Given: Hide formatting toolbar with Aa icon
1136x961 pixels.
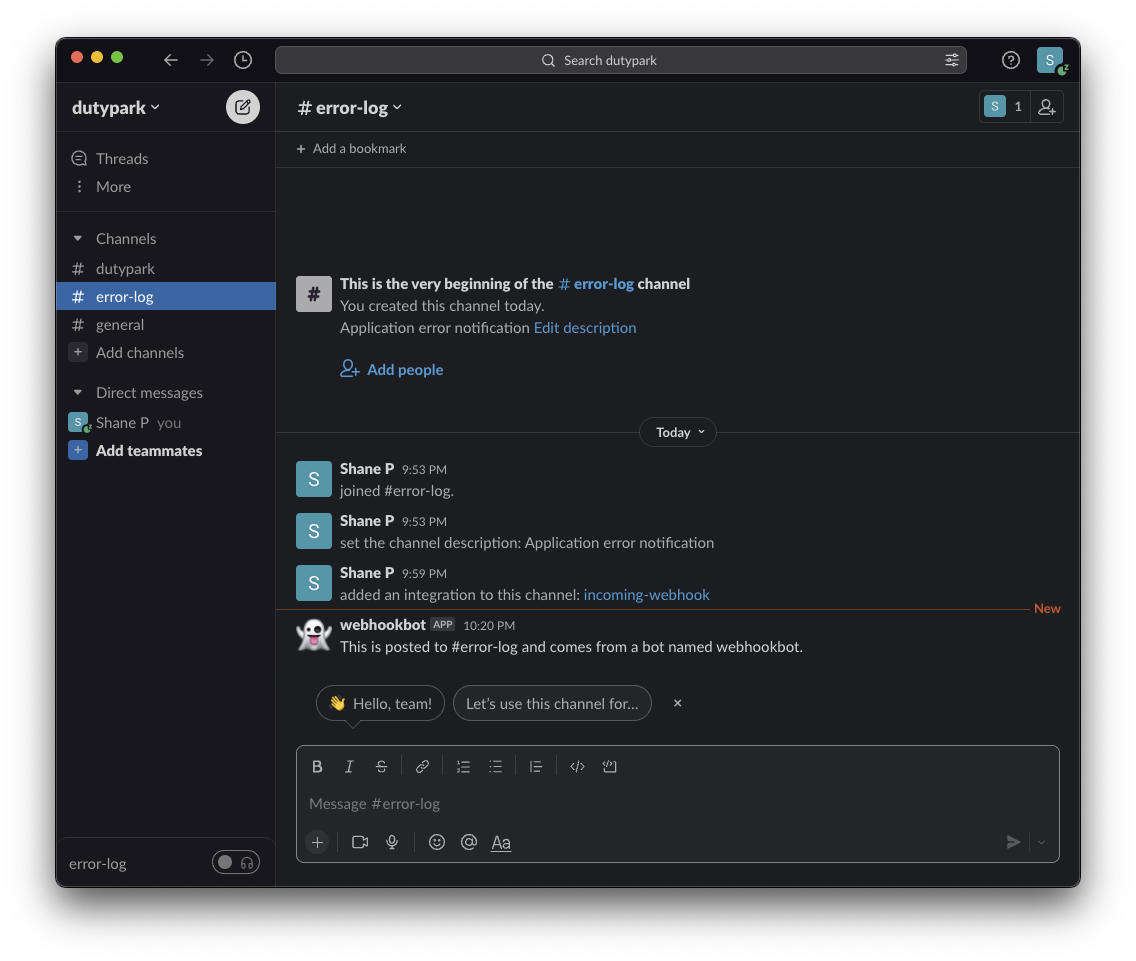Looking at the screenshot, I should 501,842.
